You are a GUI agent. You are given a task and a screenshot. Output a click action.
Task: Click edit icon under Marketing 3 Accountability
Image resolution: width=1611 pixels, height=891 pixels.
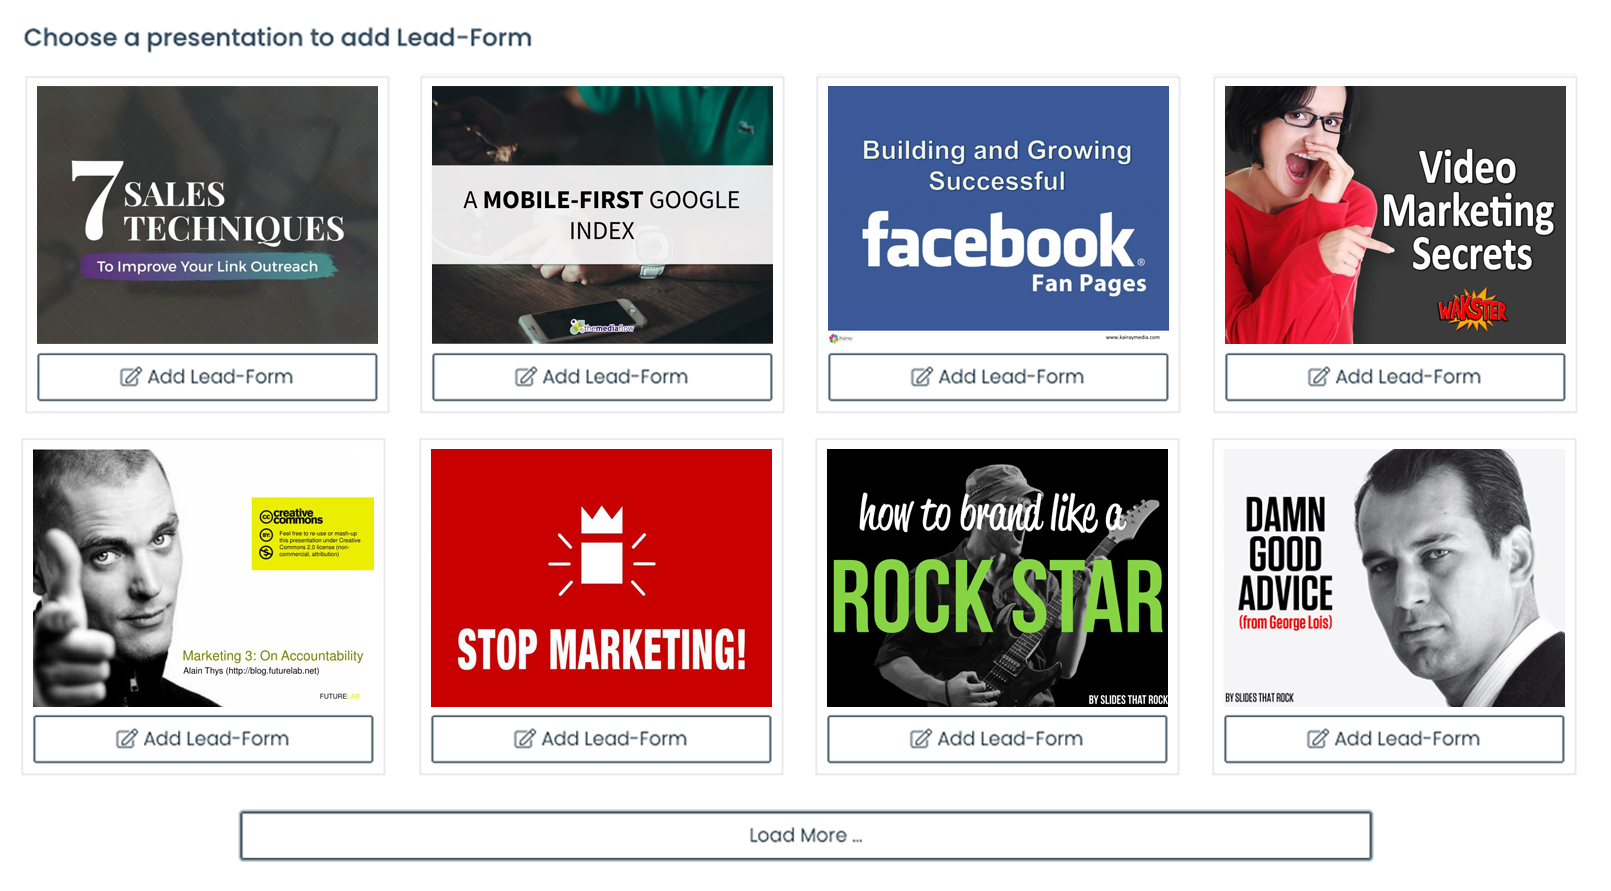coord(127,739)
